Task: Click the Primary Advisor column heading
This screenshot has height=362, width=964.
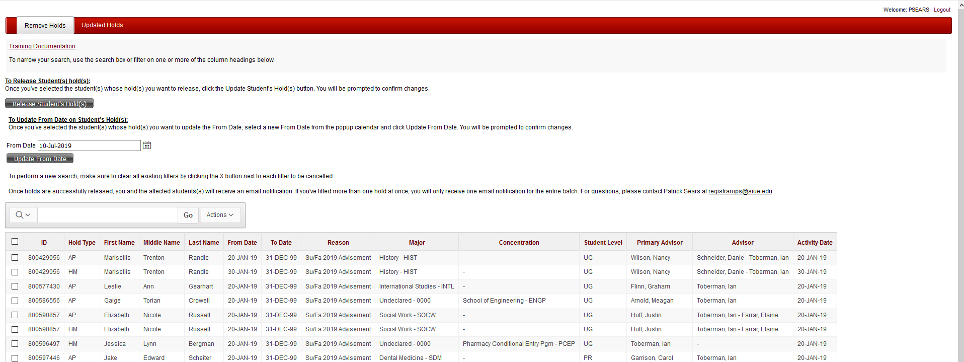Action: [x=659, y=243]
